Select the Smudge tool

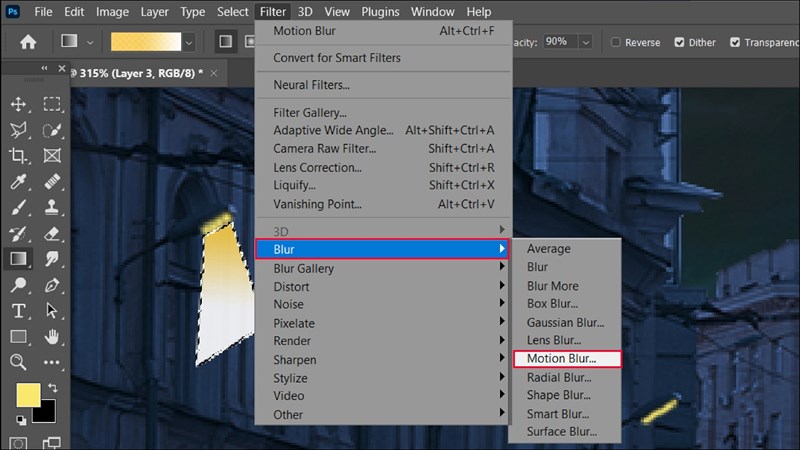(52, 259)
